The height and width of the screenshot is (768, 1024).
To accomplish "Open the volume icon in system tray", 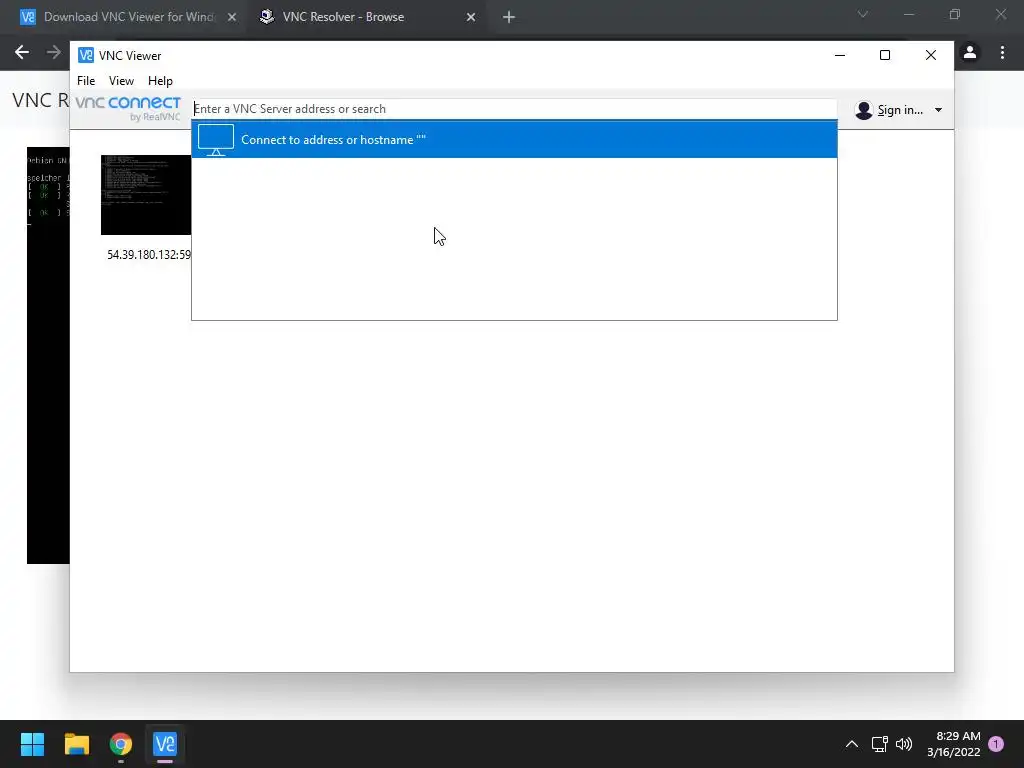I will (x=904, y=744).
